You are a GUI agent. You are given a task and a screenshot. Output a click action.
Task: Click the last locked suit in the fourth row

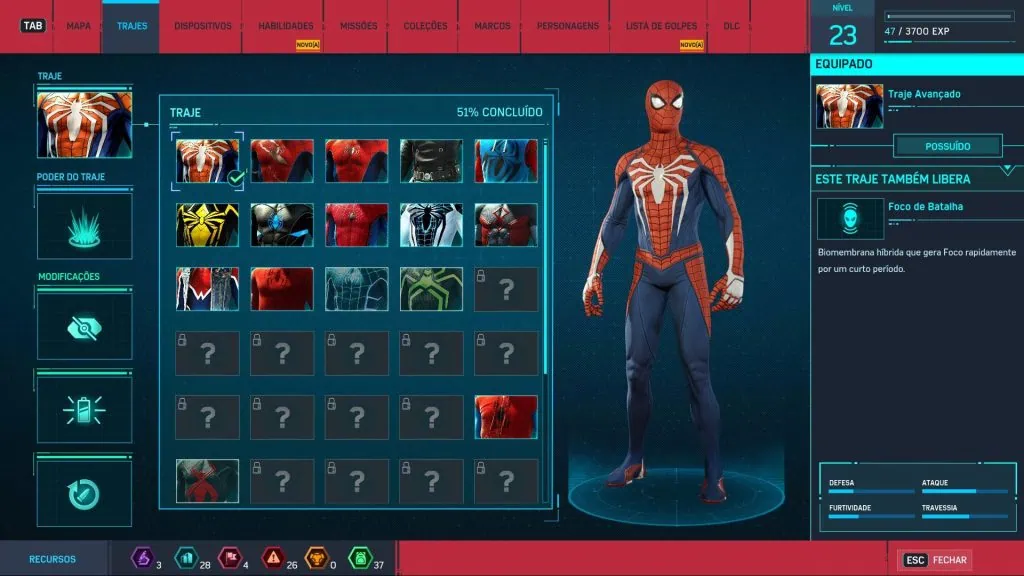pyautogui.click(x=506, y=353)
